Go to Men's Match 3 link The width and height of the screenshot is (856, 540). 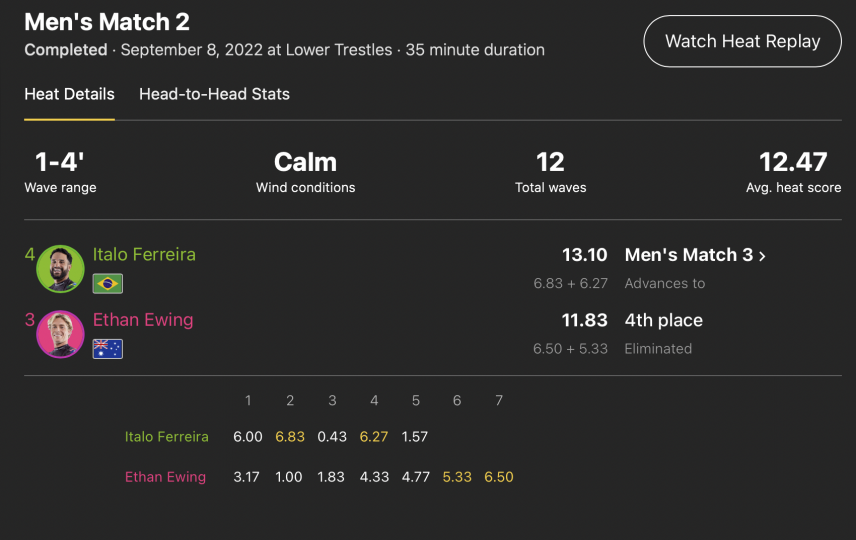[689, 255]
